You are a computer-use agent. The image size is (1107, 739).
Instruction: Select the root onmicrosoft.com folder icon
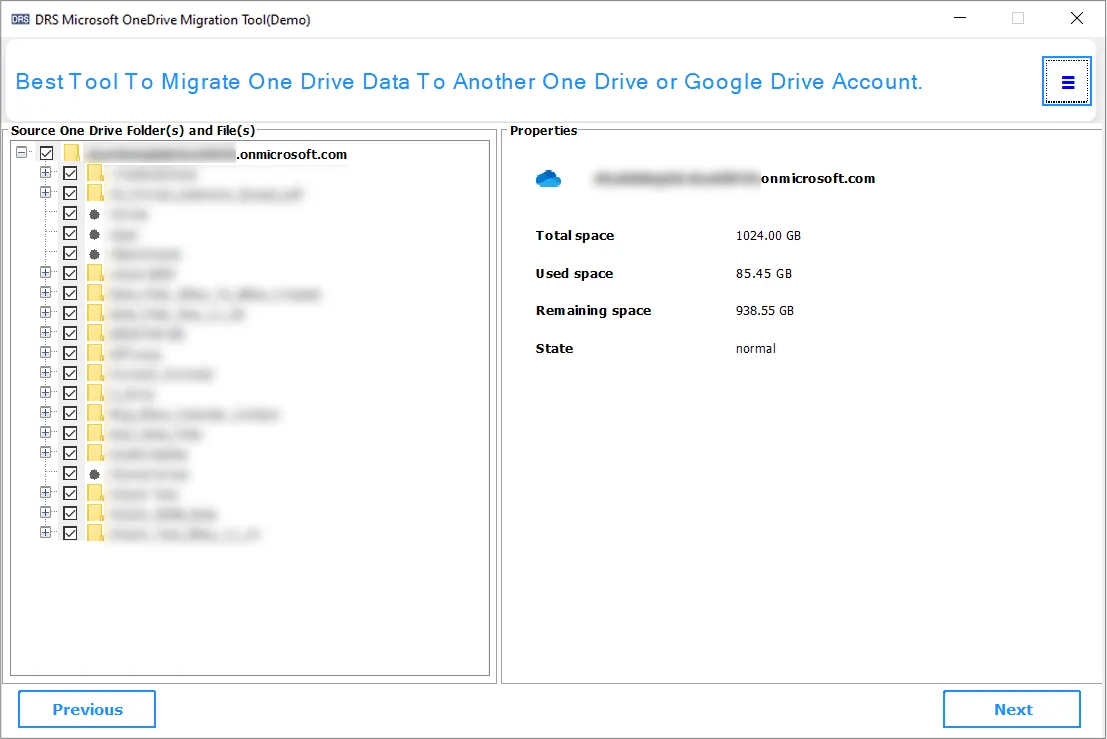[x=72, y=153]
